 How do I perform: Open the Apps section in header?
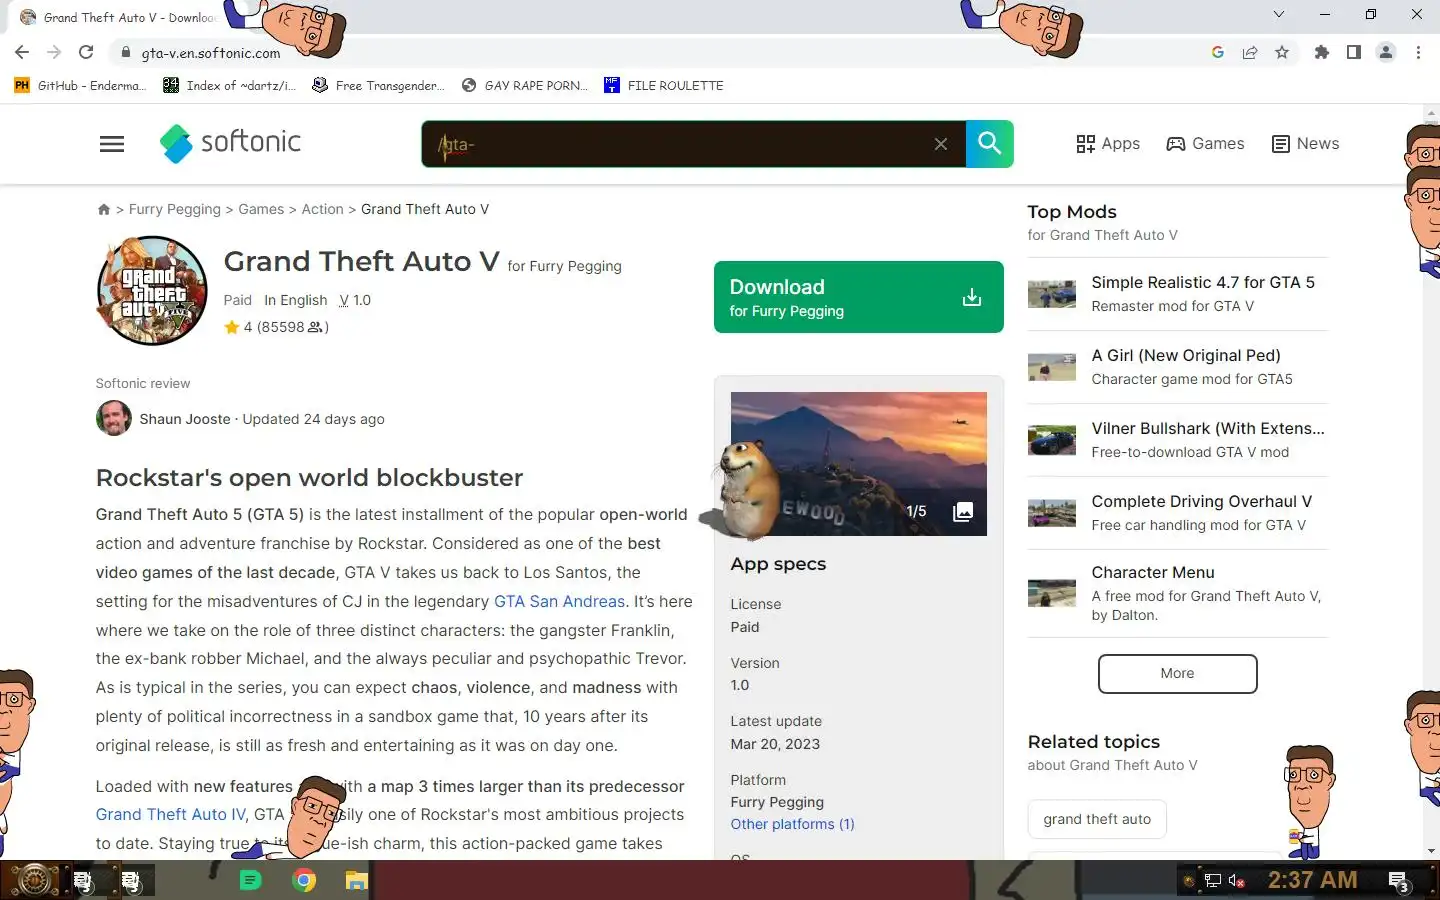coord(1108,144)
